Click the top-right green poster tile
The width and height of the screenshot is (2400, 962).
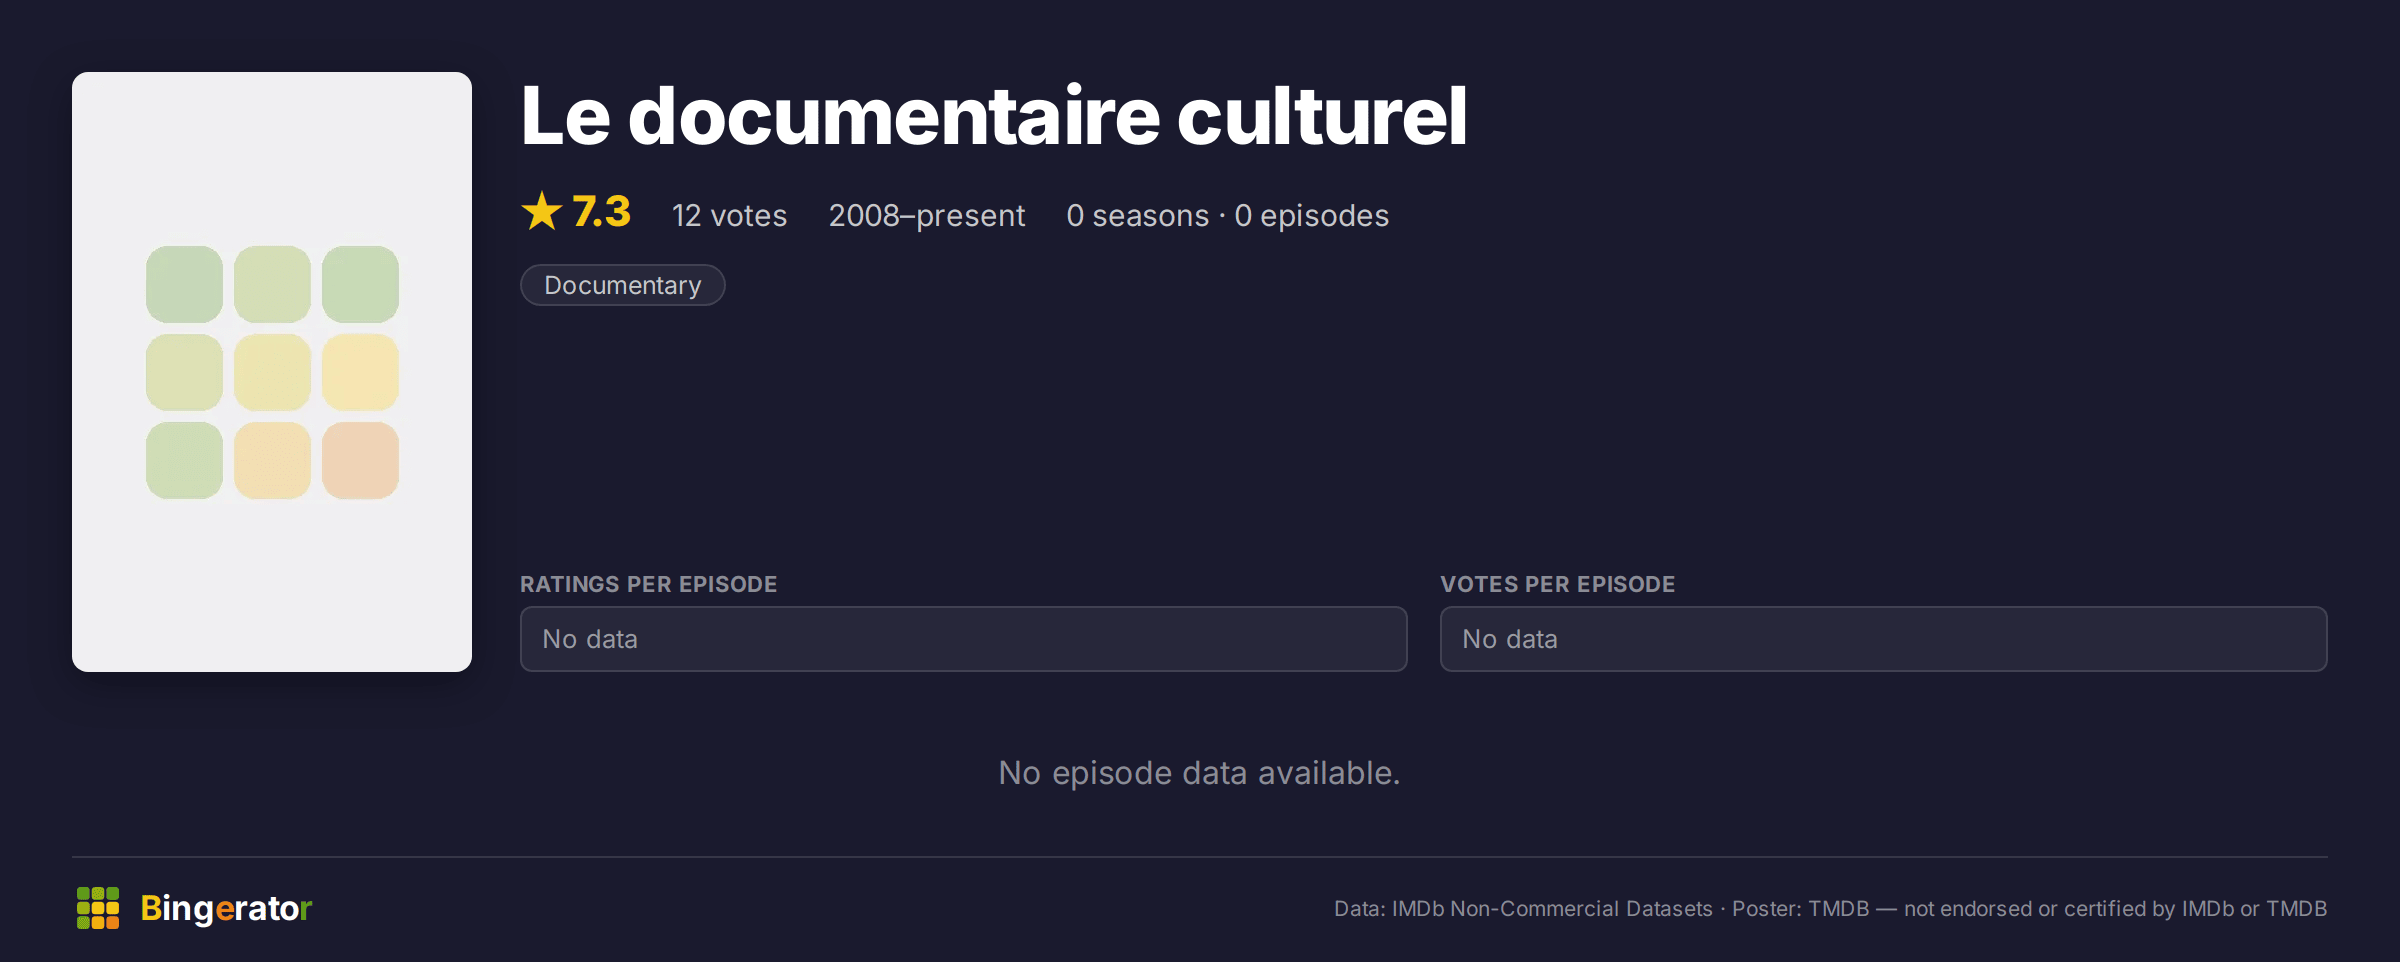pos(360,284)
